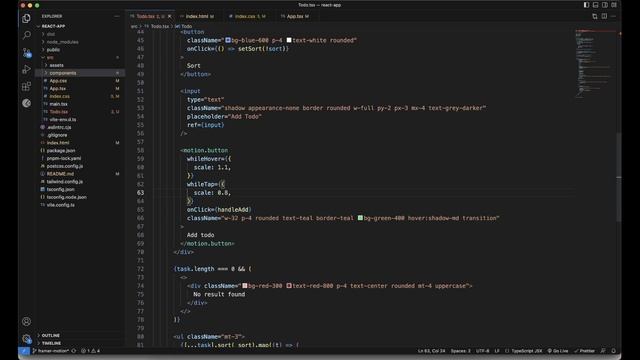Viewport: 640px width, 360px height.
Task: Open the Accounts menu icon
Action: click(x=27, y=322)
